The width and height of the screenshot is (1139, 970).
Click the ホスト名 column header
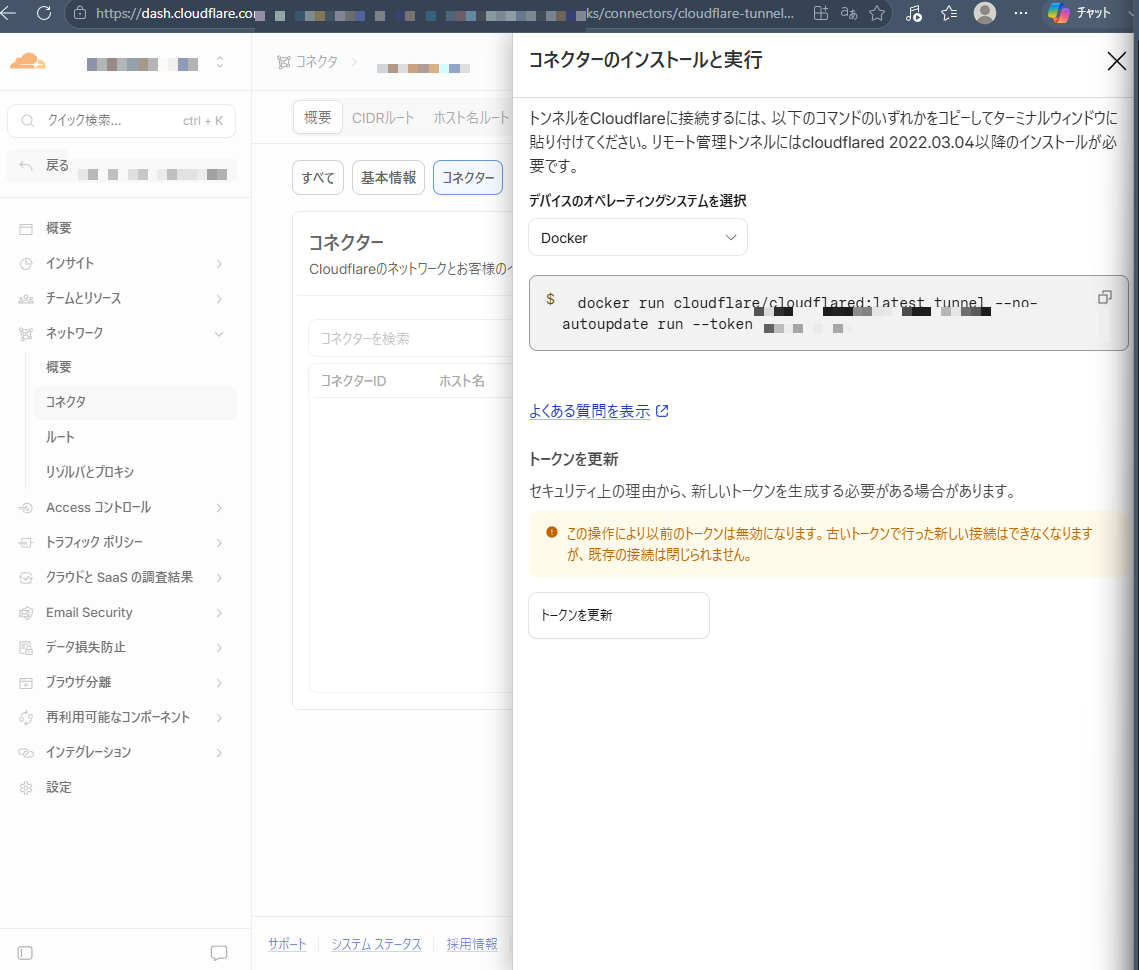click(461, 381)
